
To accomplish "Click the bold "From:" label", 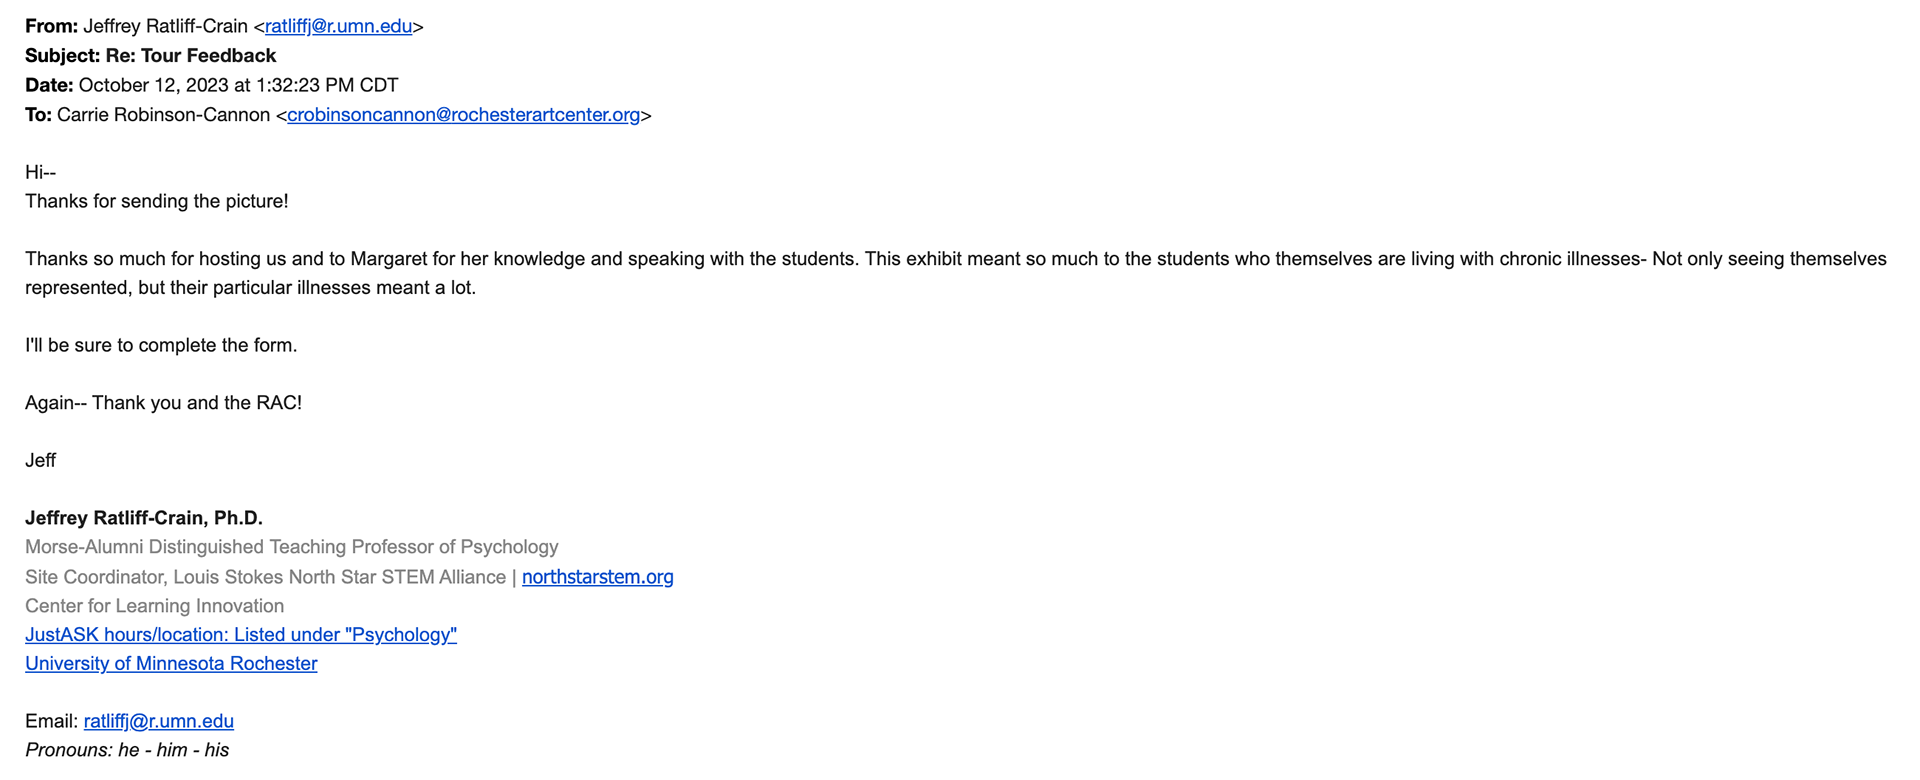I will [x=51, y=27].
